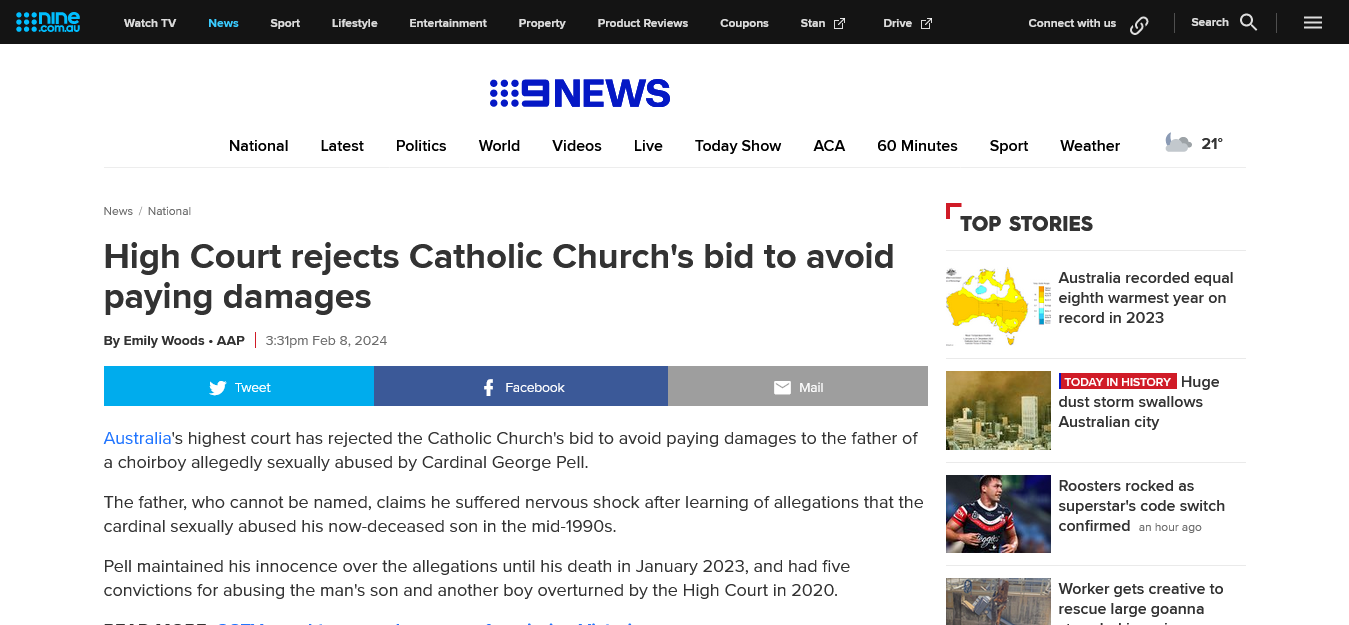Image resolution: width=1349 pixels, height=625 pixels.
Task: Click the 9News logo
Action: [x=579, y=94]
